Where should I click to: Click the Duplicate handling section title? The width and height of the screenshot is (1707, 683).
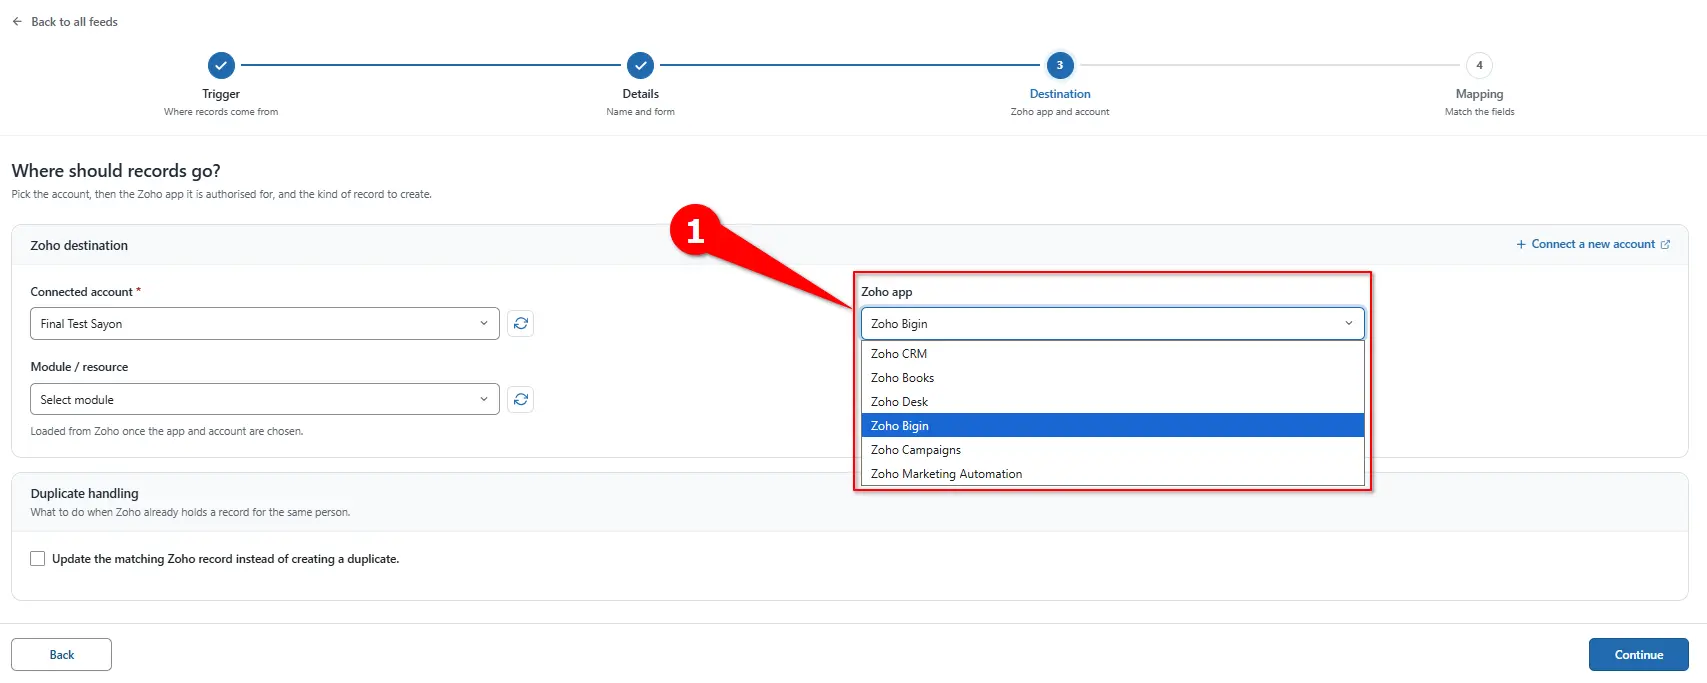[x=85, y=493]
